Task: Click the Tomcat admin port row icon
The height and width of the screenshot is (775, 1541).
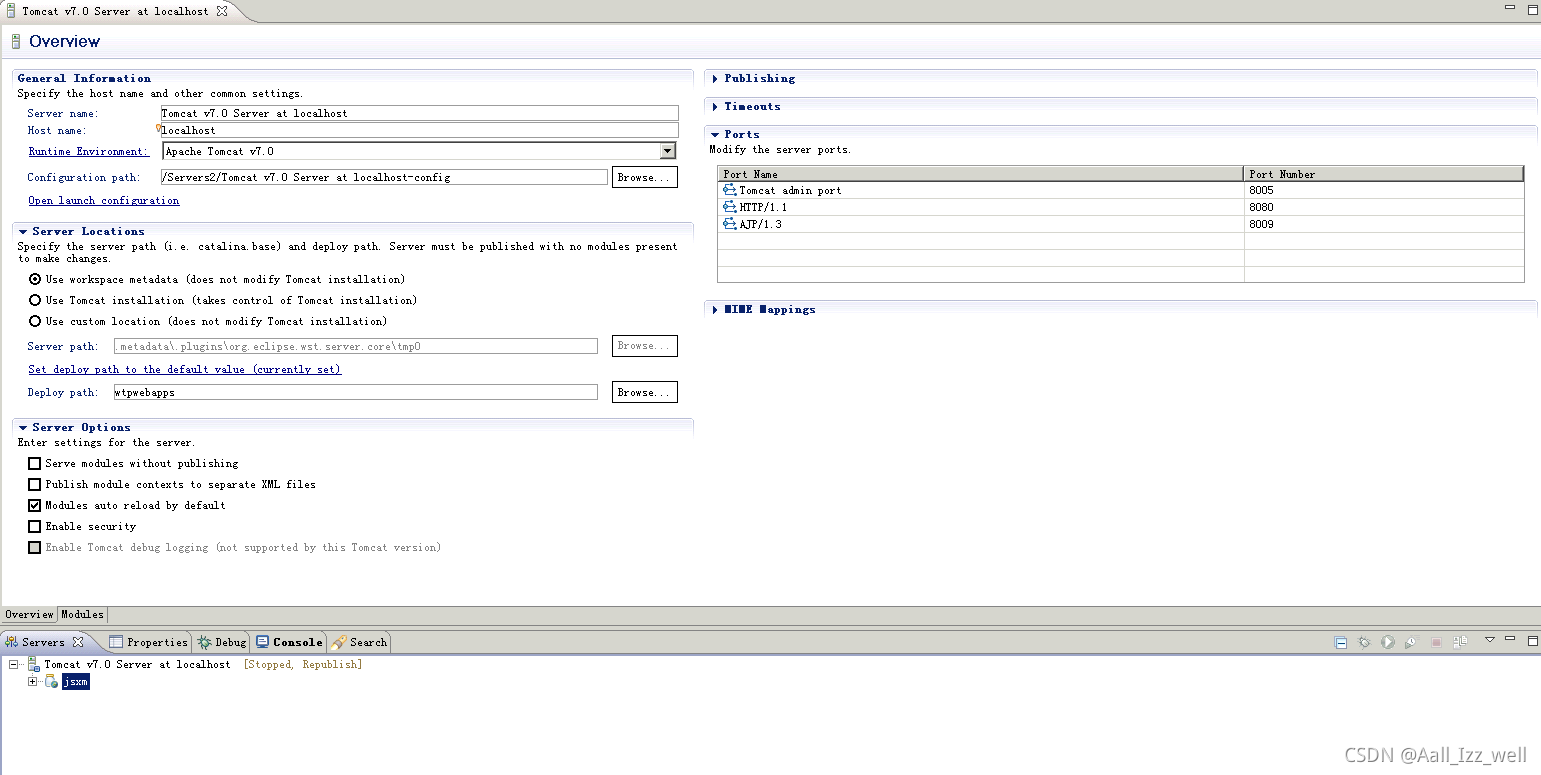Action: point(729,190)
